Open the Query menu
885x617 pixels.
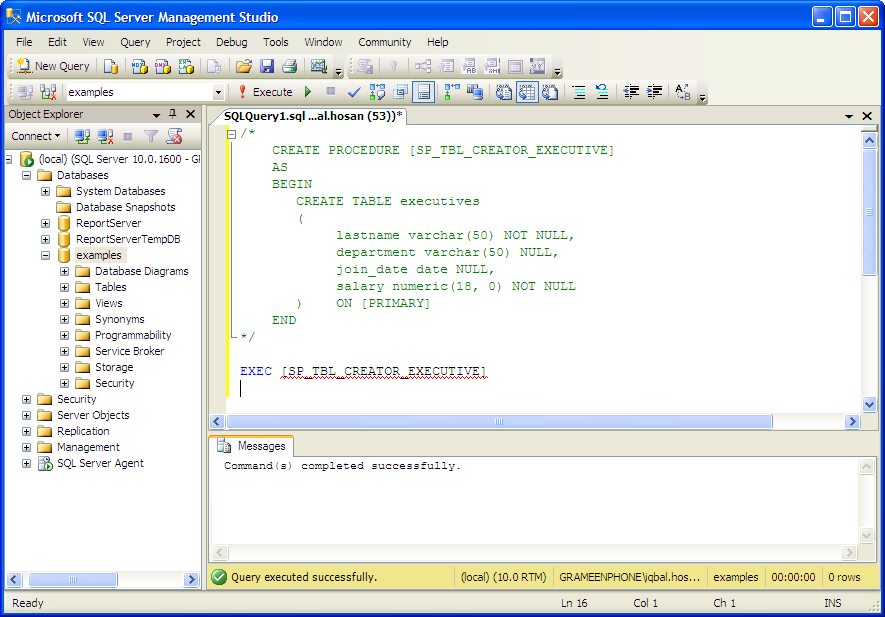click(135, 42)
